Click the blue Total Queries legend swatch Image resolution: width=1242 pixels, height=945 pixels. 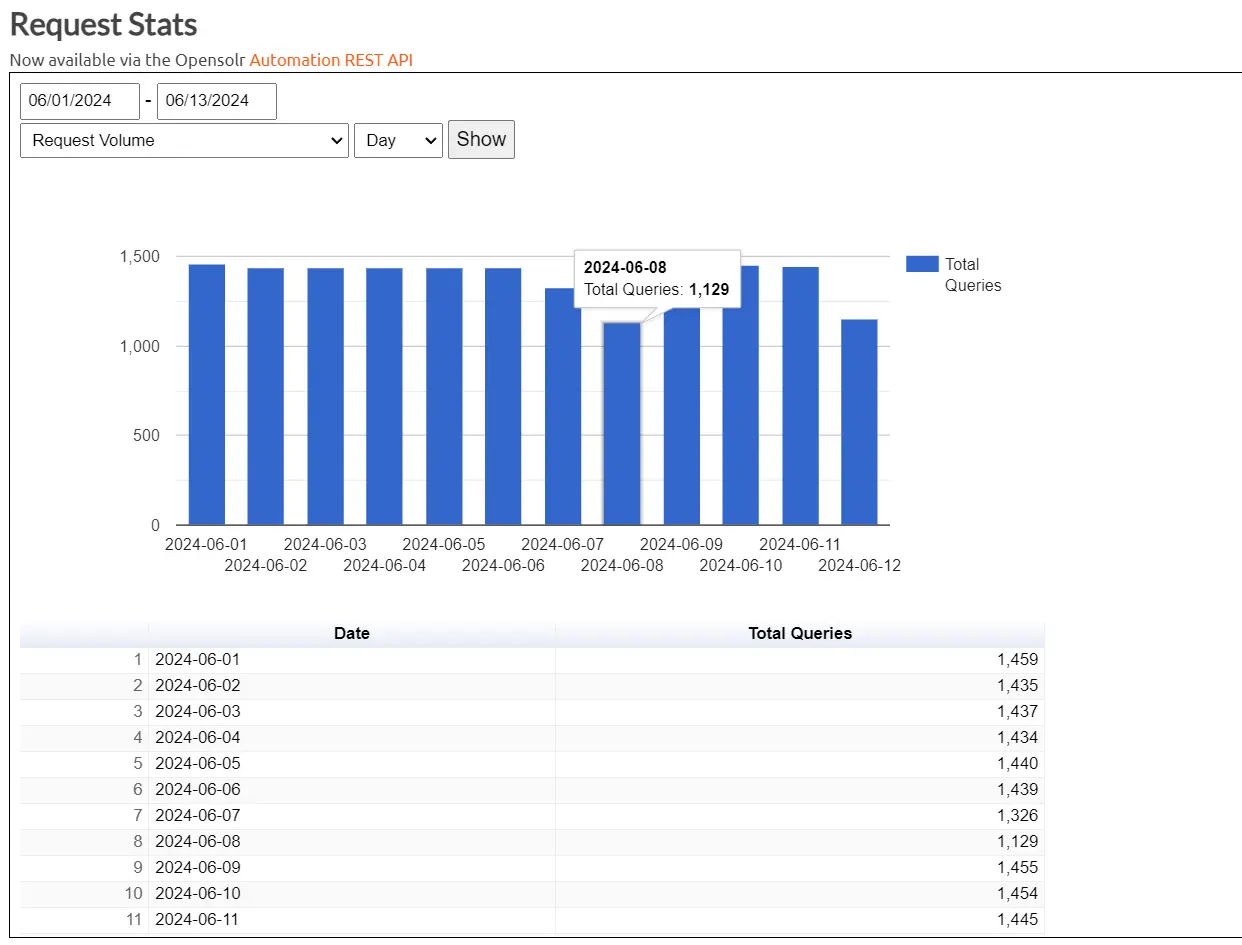pyautogui.click(x=922, y=264)
